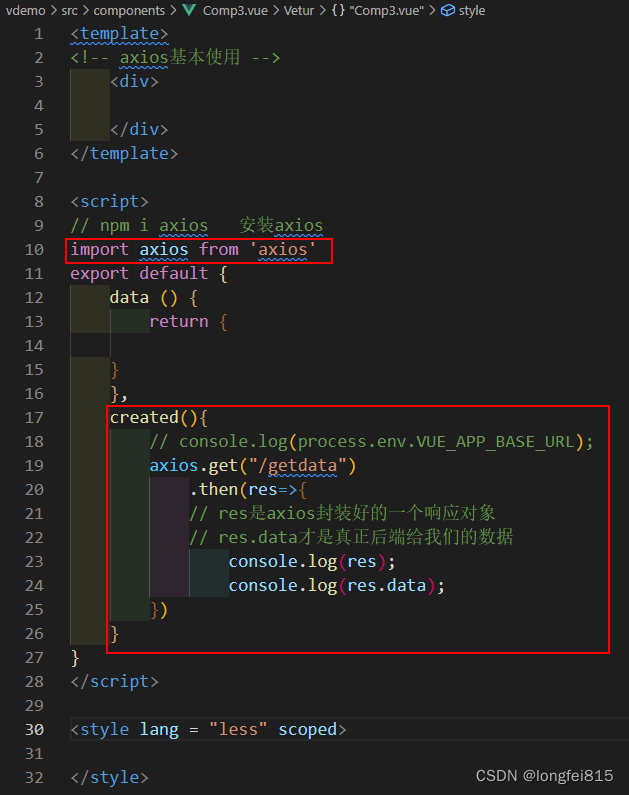Click the closing </div> tag
629x795 pixels.
[x=139, y=129]
